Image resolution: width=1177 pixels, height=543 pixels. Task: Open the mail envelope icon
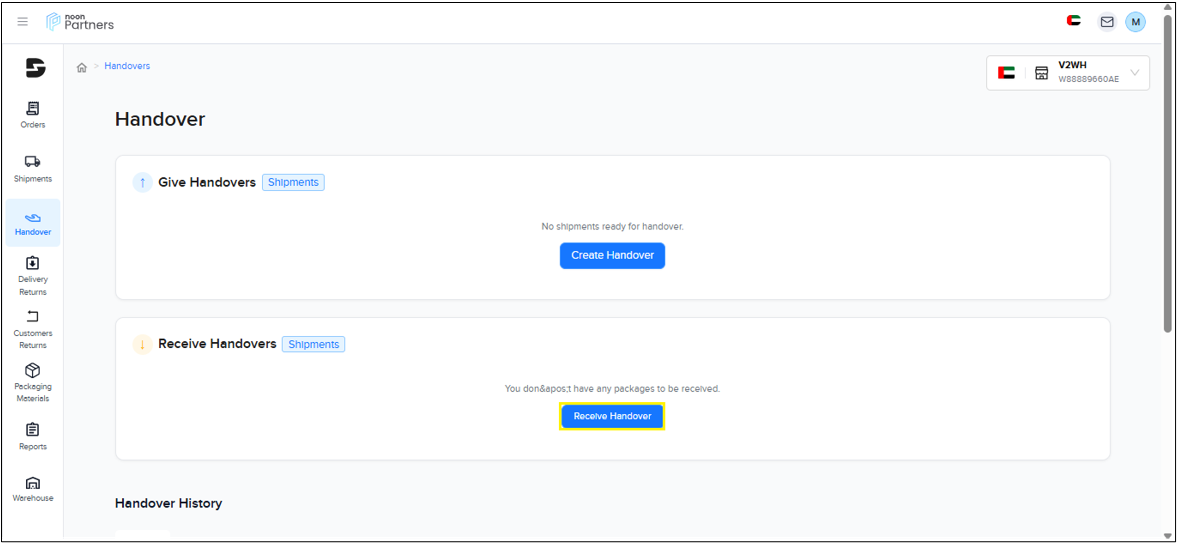pyautogui.click(x=1107, y=21)
